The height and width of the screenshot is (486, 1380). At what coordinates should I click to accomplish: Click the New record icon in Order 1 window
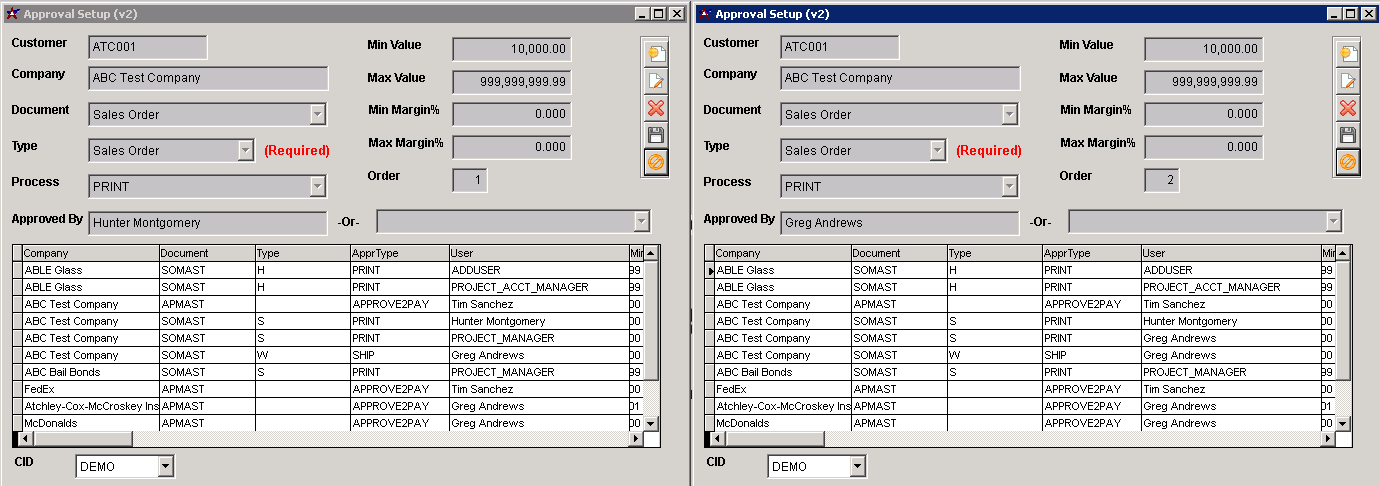[656, 54]
